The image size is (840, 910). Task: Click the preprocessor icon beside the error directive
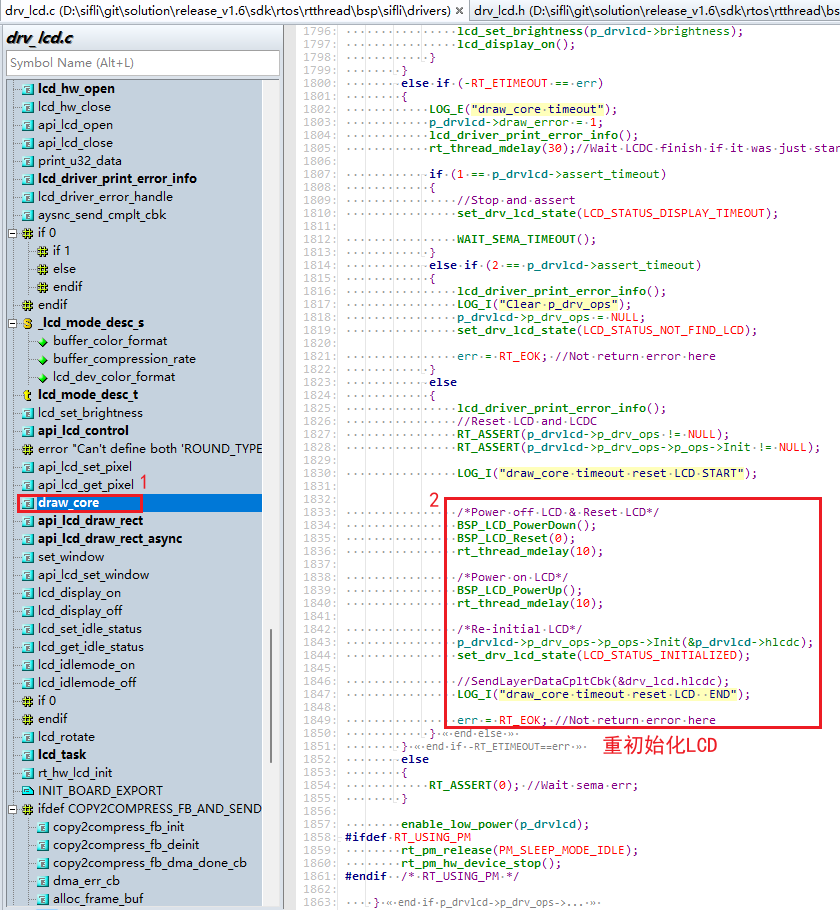pyautogui.click(x=28, y=449)
